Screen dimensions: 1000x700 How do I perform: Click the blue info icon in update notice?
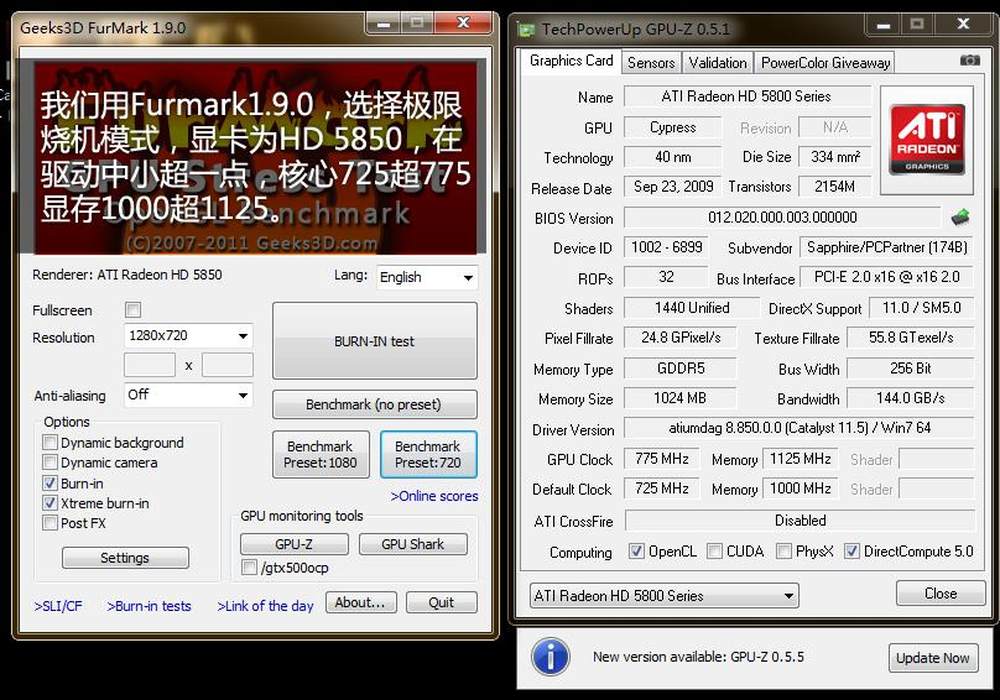(x=550, y=657)
